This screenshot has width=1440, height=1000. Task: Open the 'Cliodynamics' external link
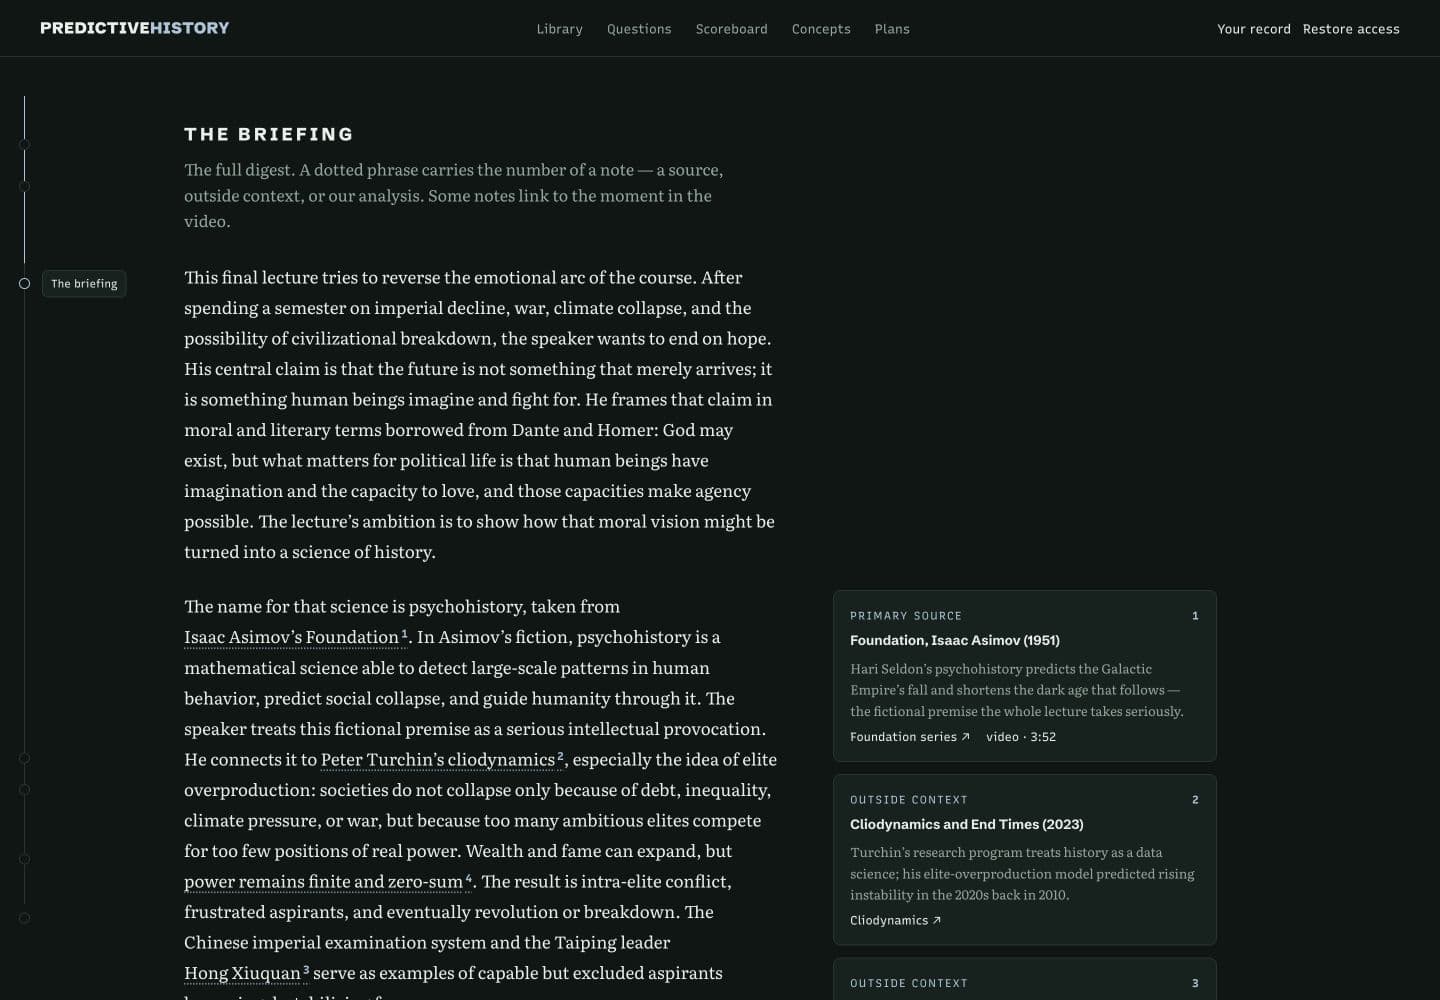[x=895, y=921]
